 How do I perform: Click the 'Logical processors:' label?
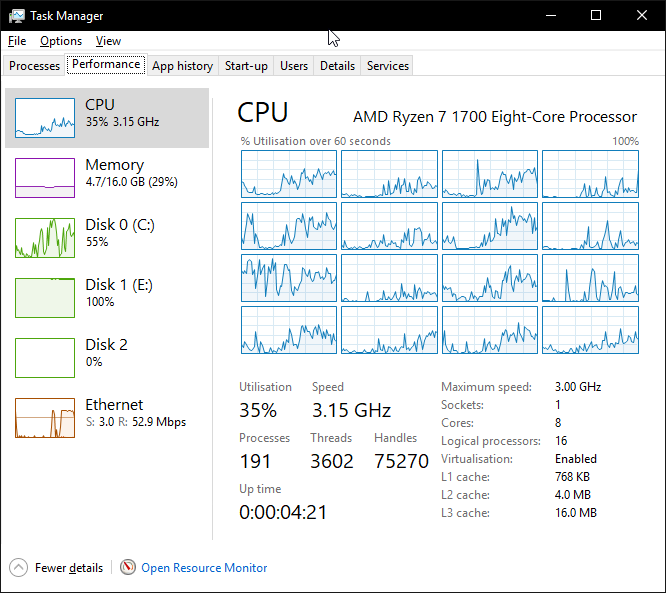click(x=491, y=441)
